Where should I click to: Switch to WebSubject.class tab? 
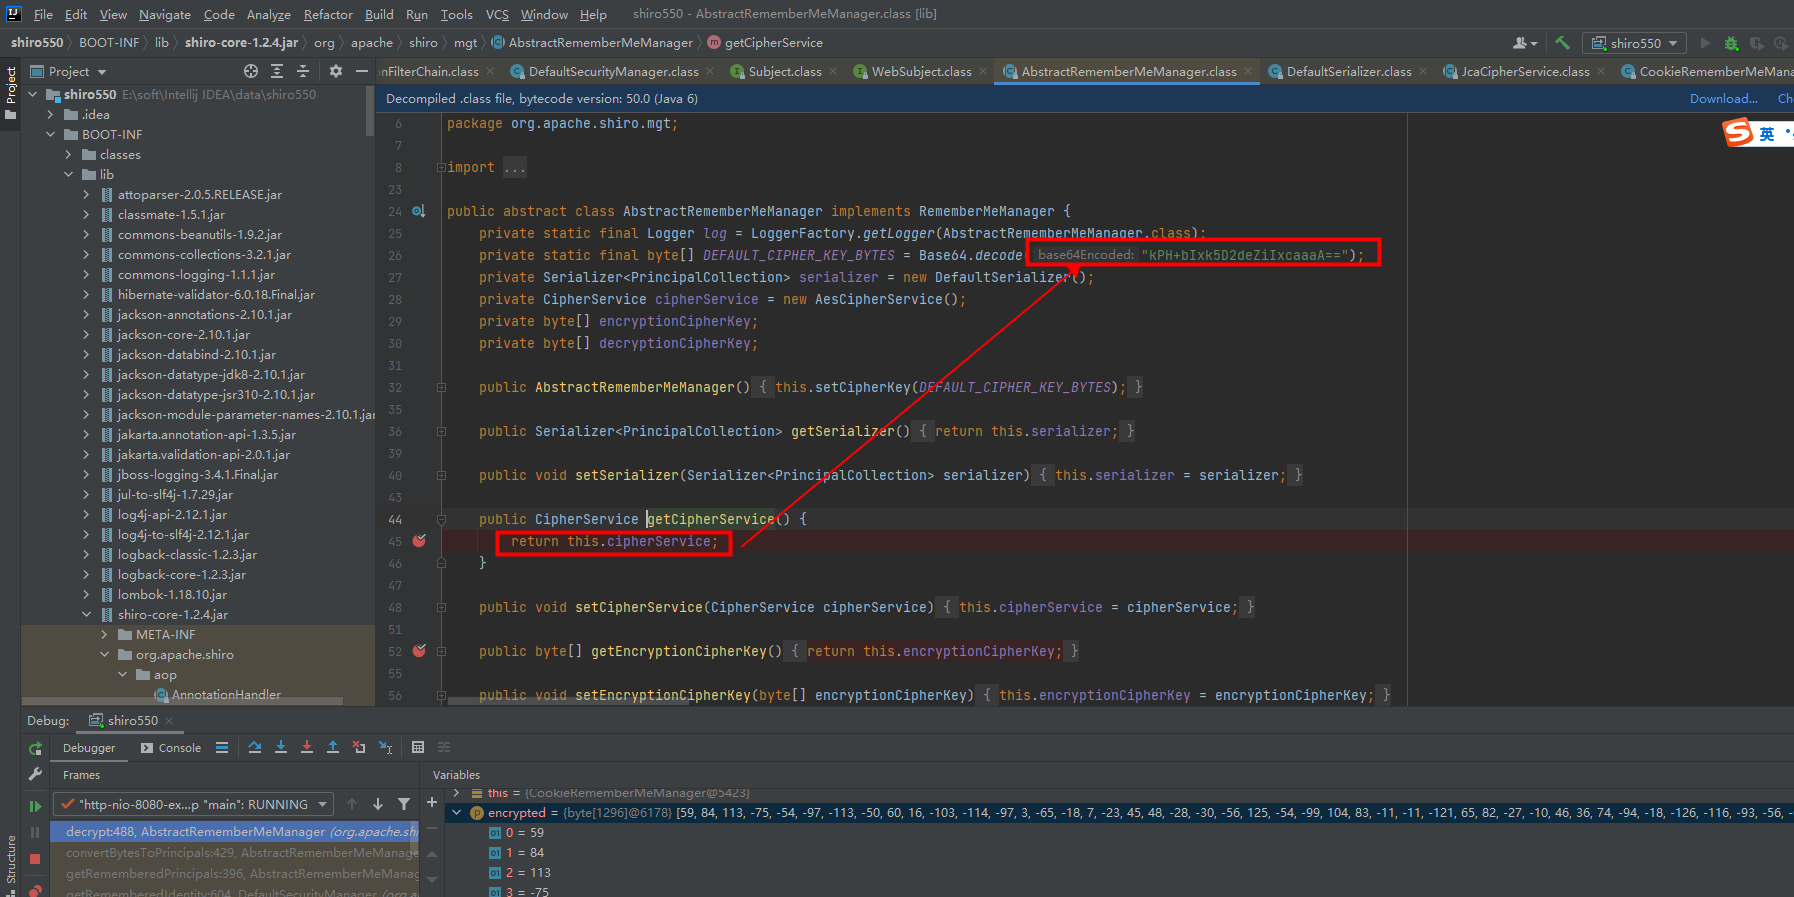[921, 71]
